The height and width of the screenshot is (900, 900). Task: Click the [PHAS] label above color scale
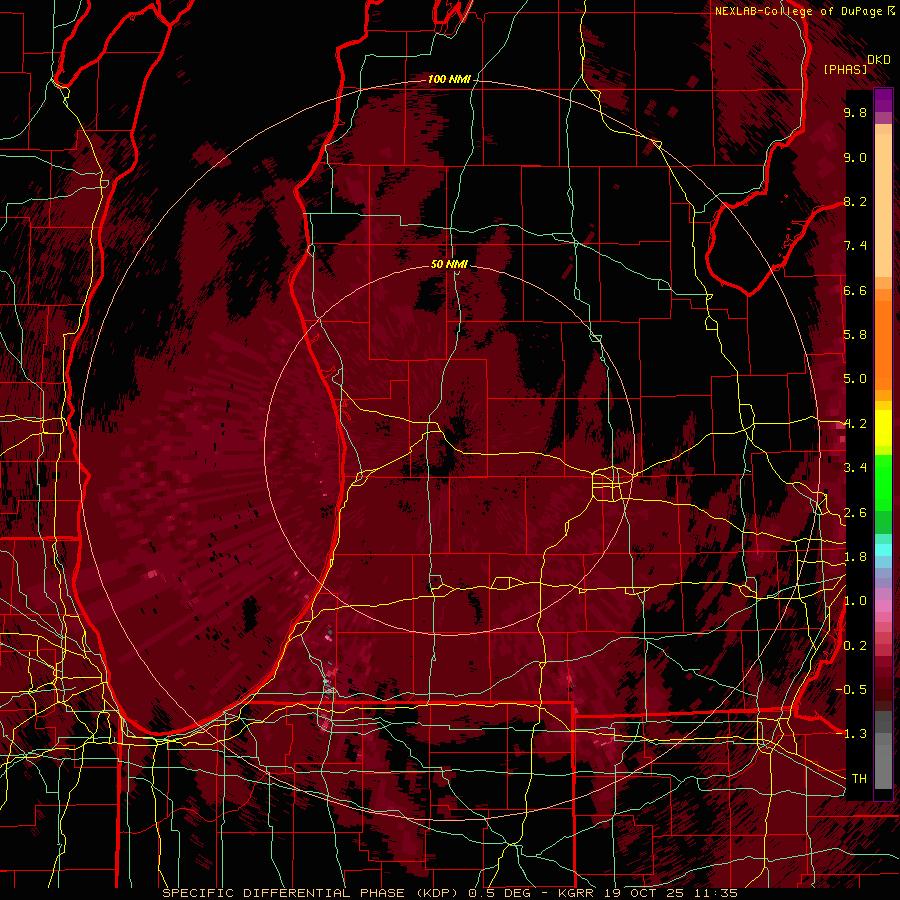pyautogui.click(x=845, y=70)
